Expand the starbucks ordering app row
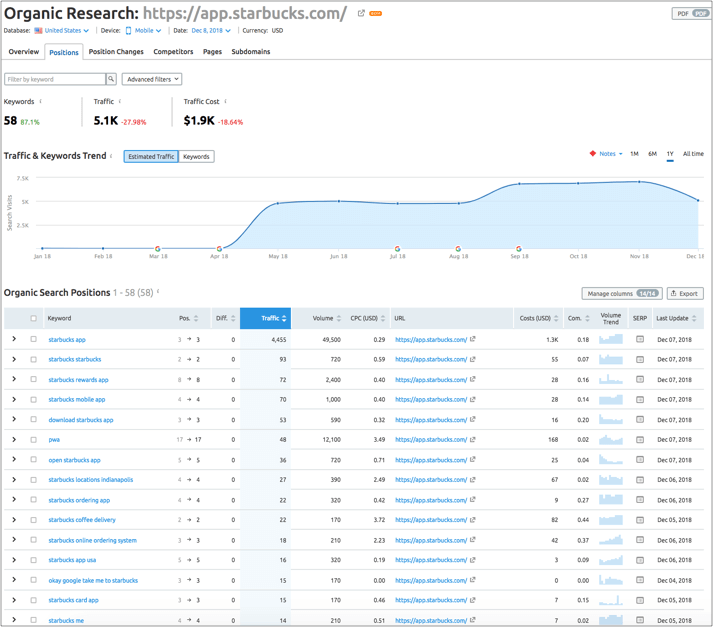 14,499
